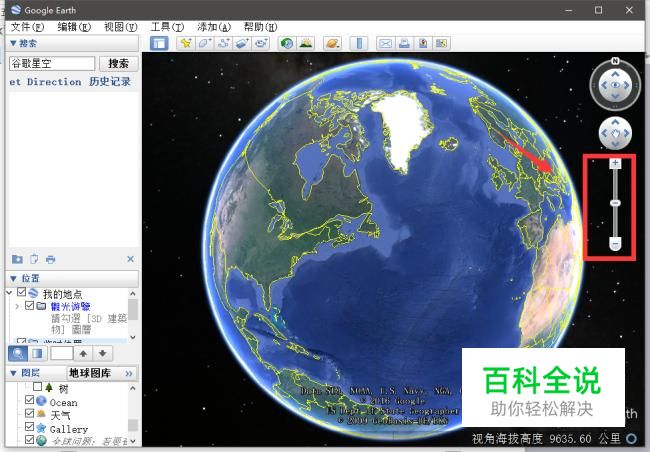This screenshot has width=650, height=452.
Task: Open the 文件(F) menu
Action: (27, 27)
